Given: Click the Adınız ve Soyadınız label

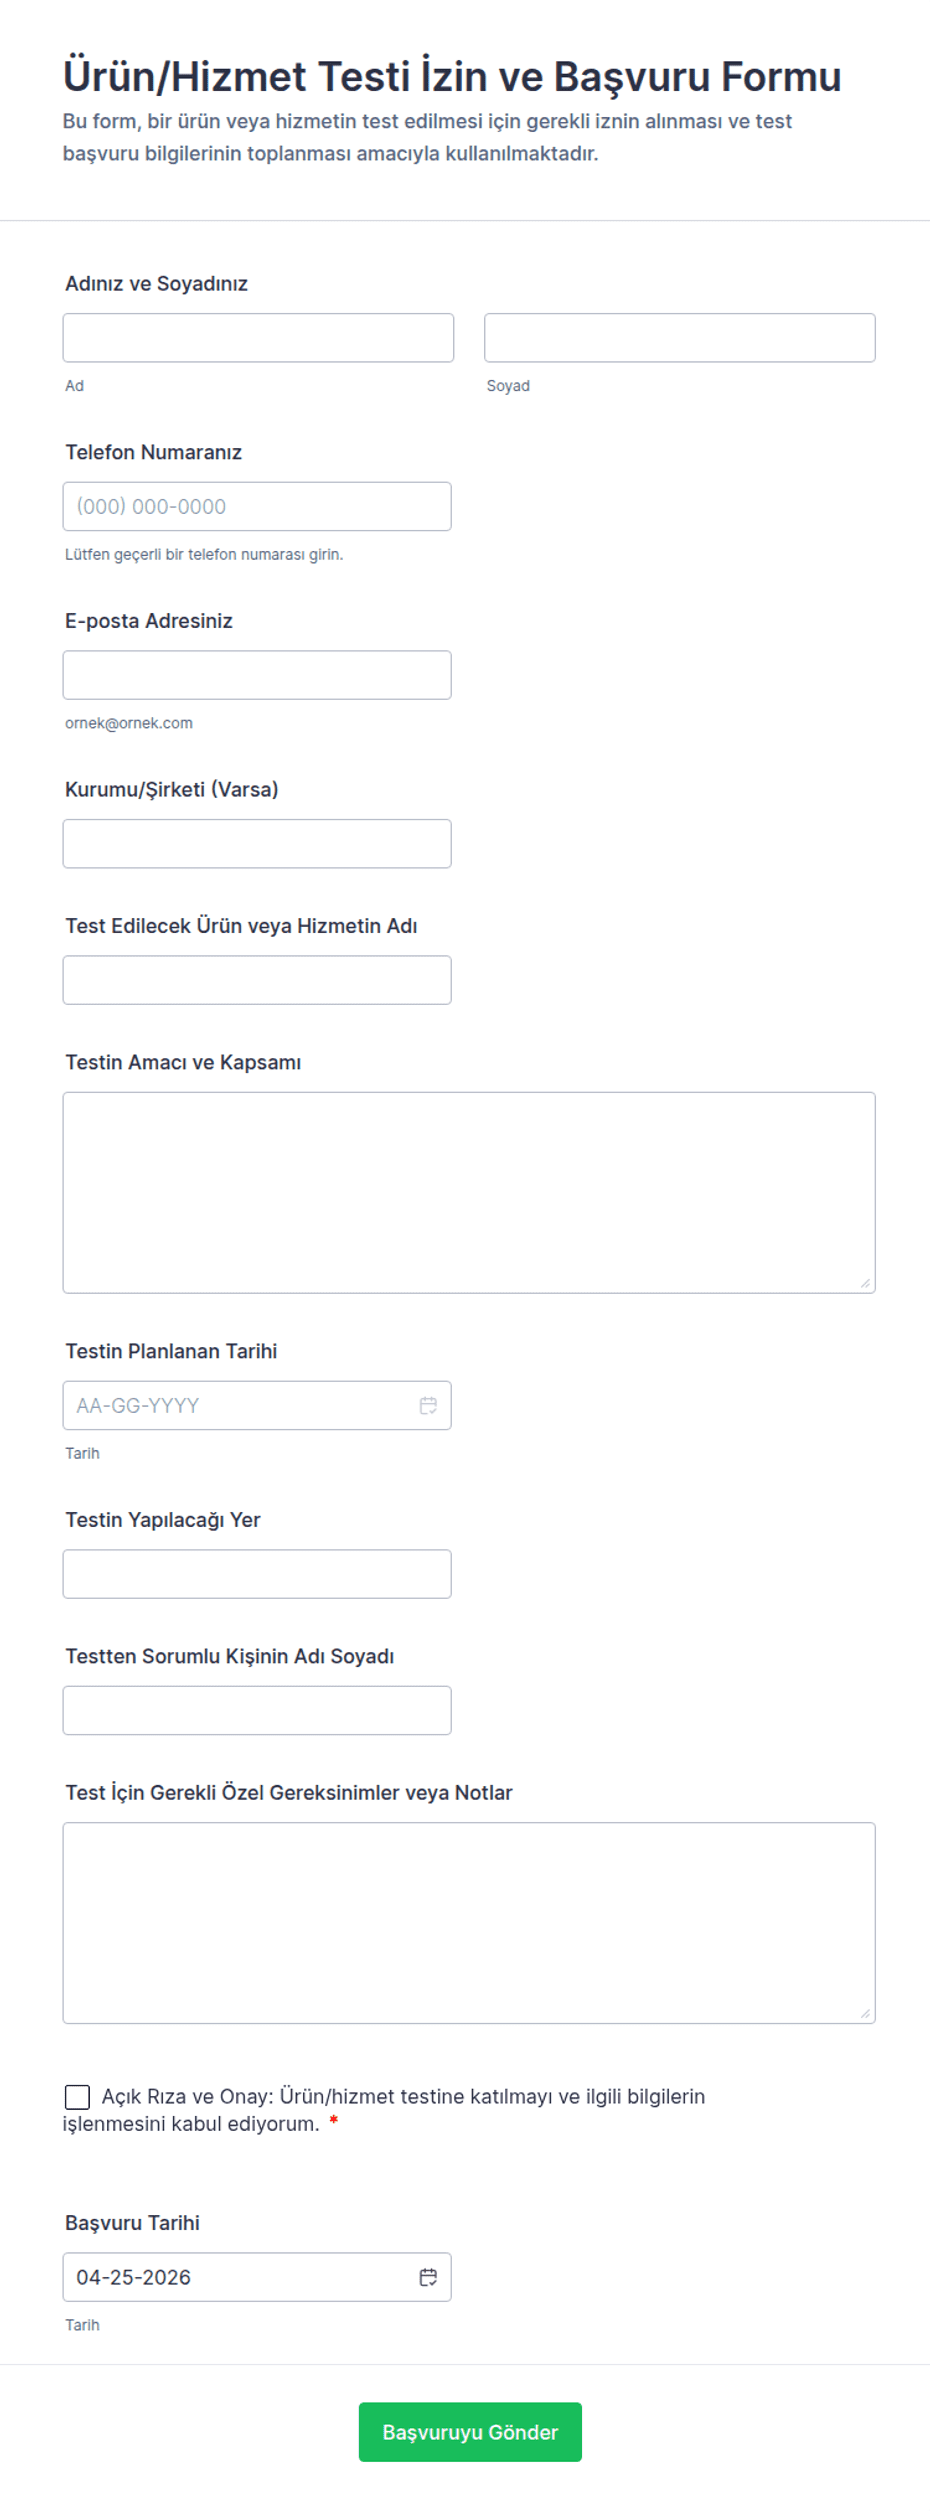Looking at the screenshot, I should 157,284.
